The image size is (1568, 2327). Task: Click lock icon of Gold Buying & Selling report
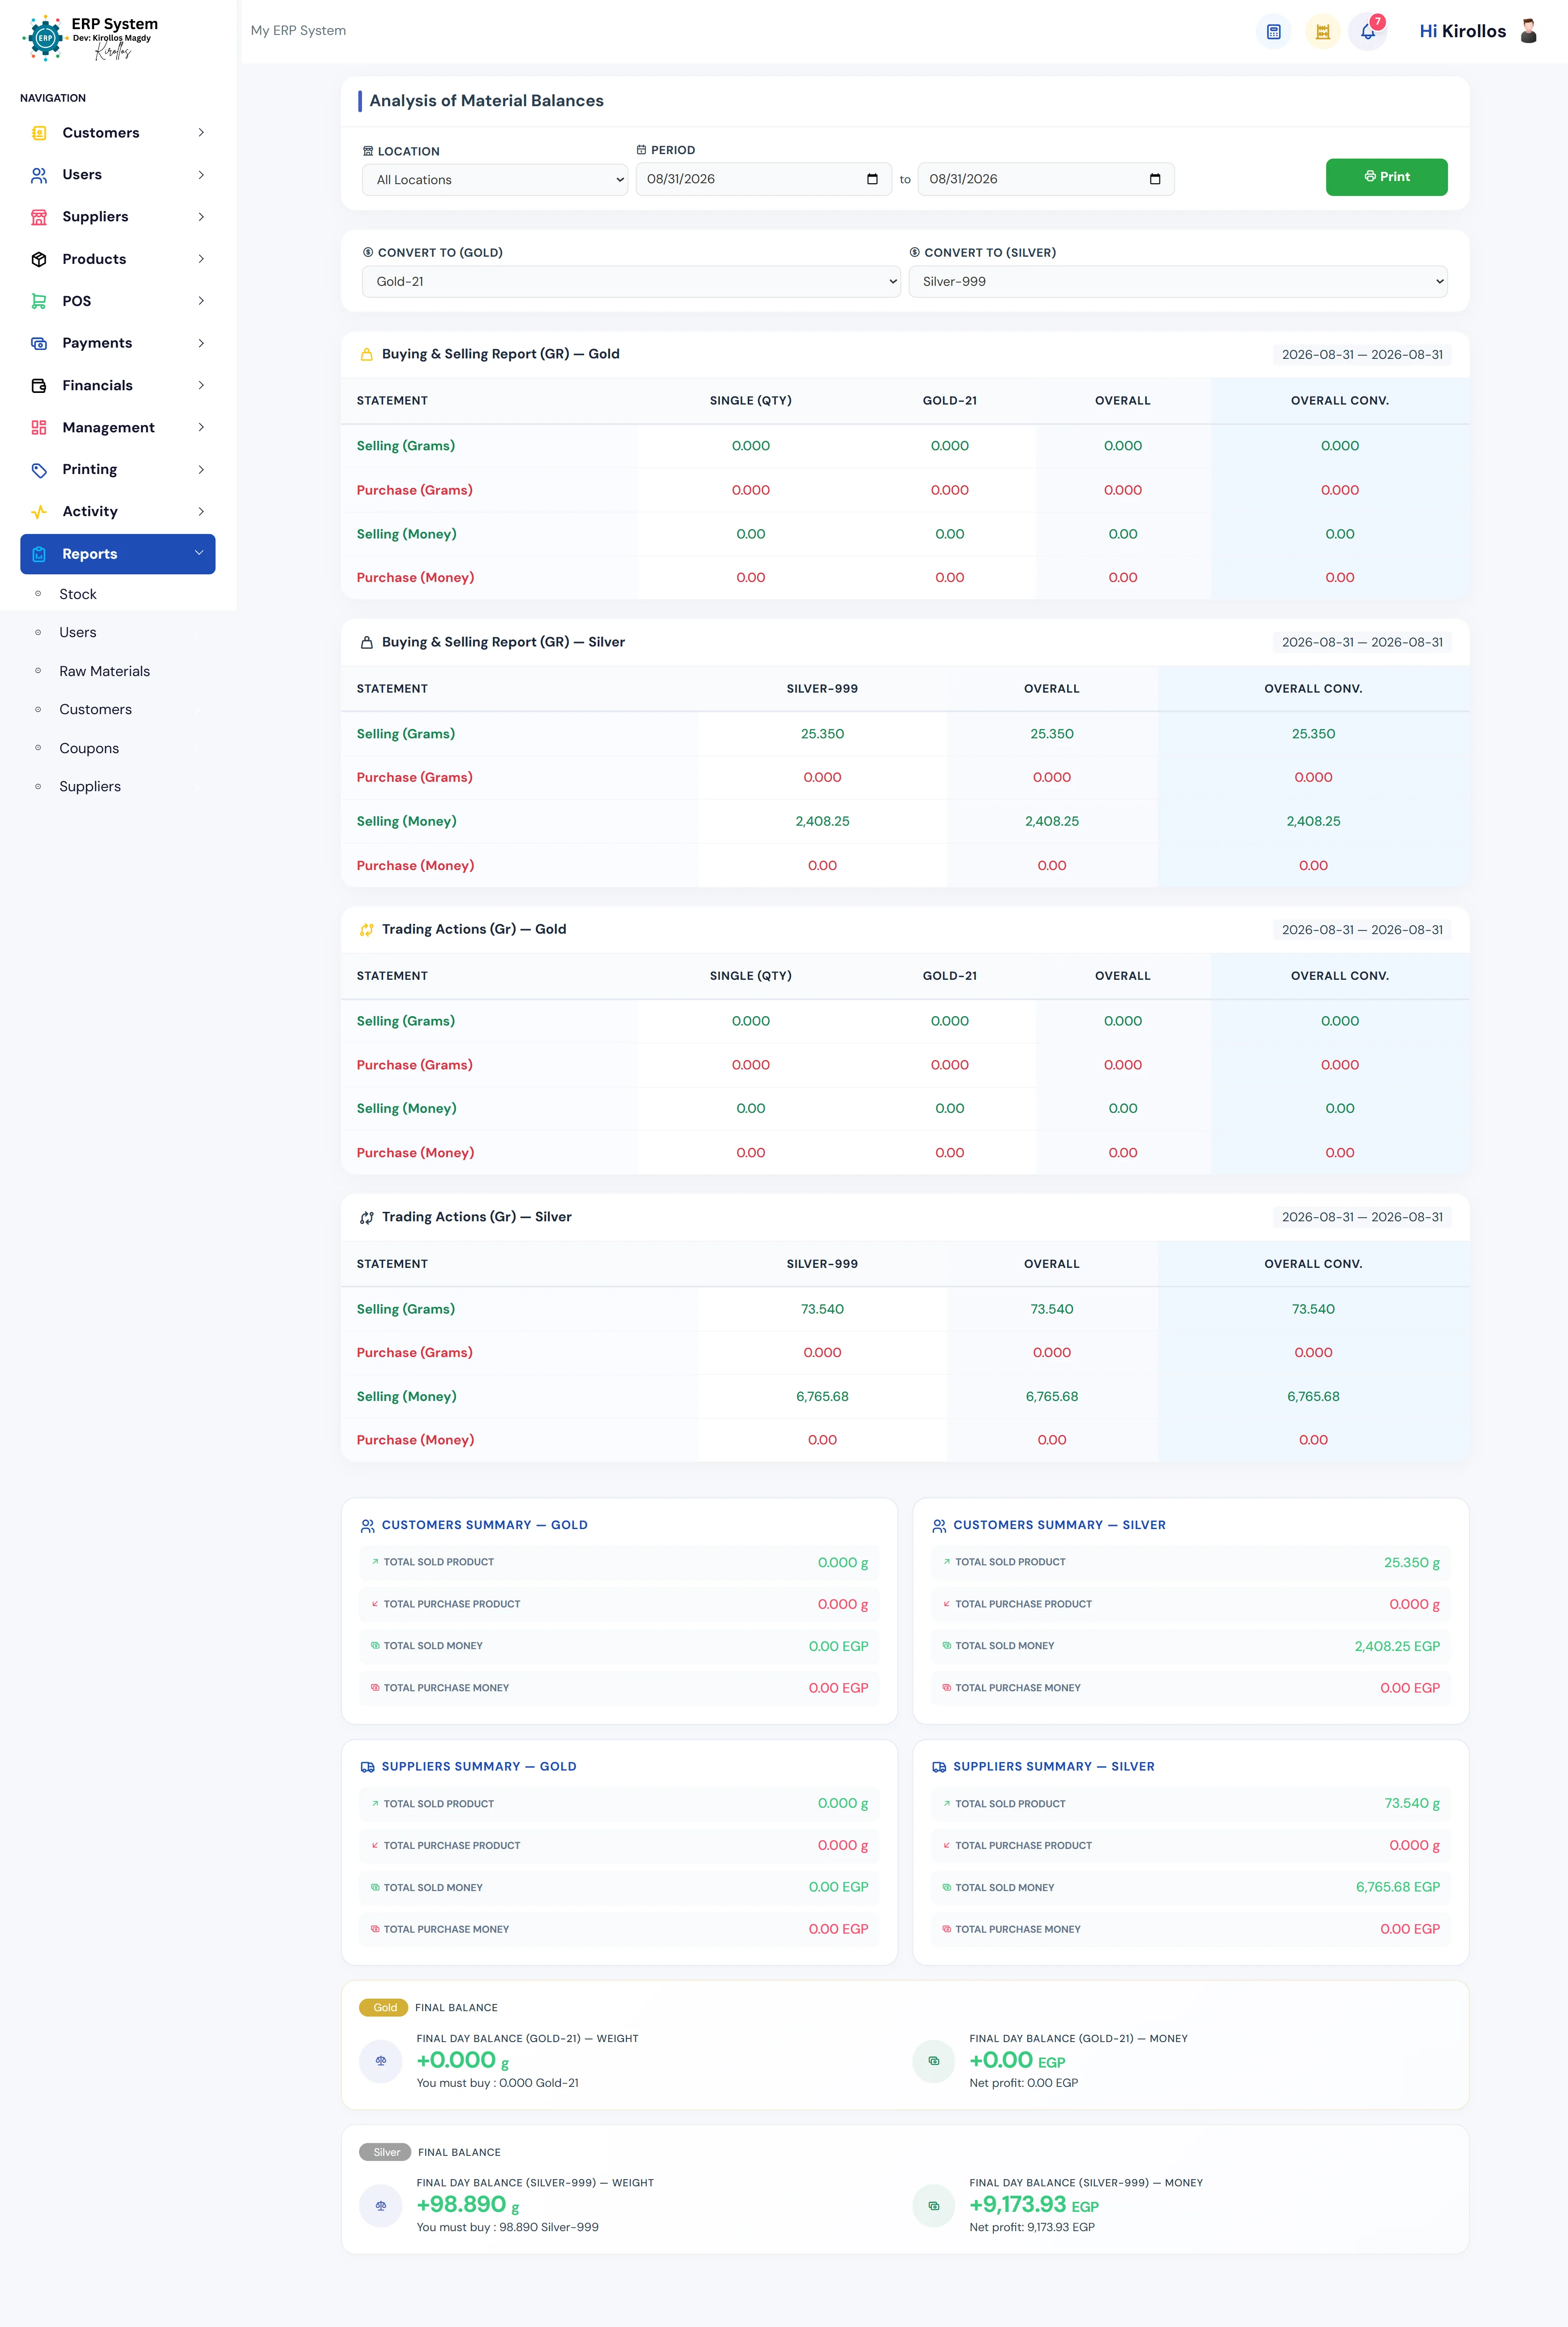pos(367,354)
